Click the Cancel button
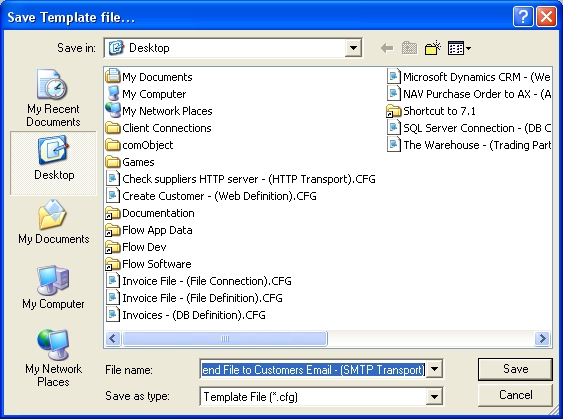The width and height of the screenshot is (563, 419). (x=515, y=395)
